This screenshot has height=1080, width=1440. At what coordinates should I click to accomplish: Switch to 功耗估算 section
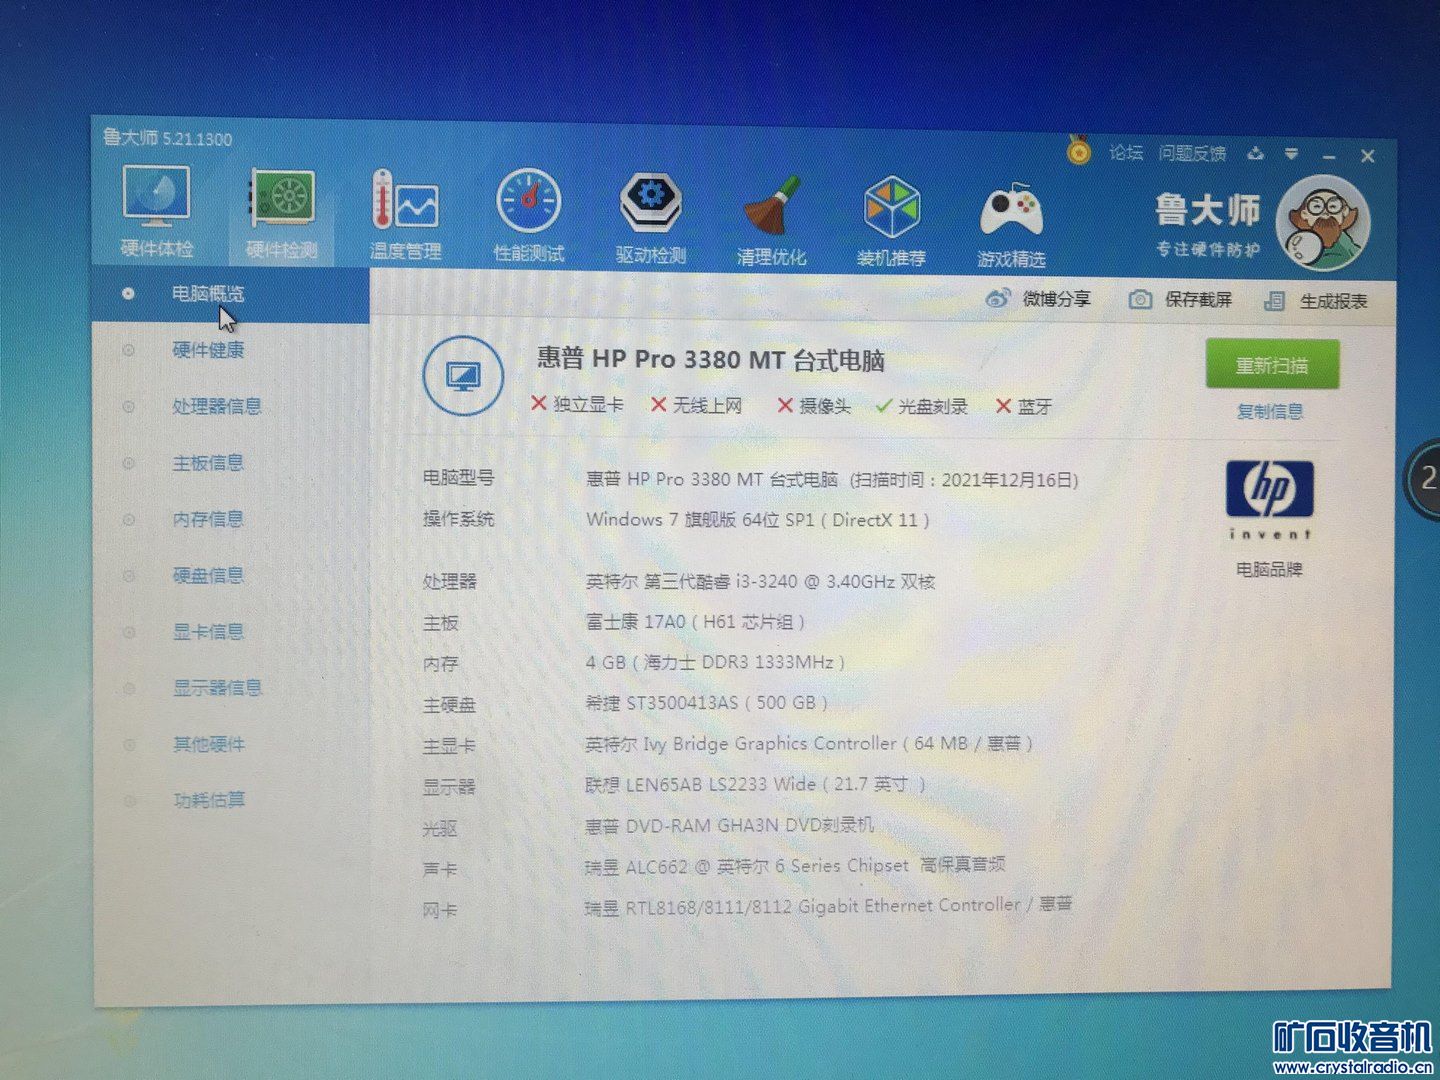click(x=208, y=799)
